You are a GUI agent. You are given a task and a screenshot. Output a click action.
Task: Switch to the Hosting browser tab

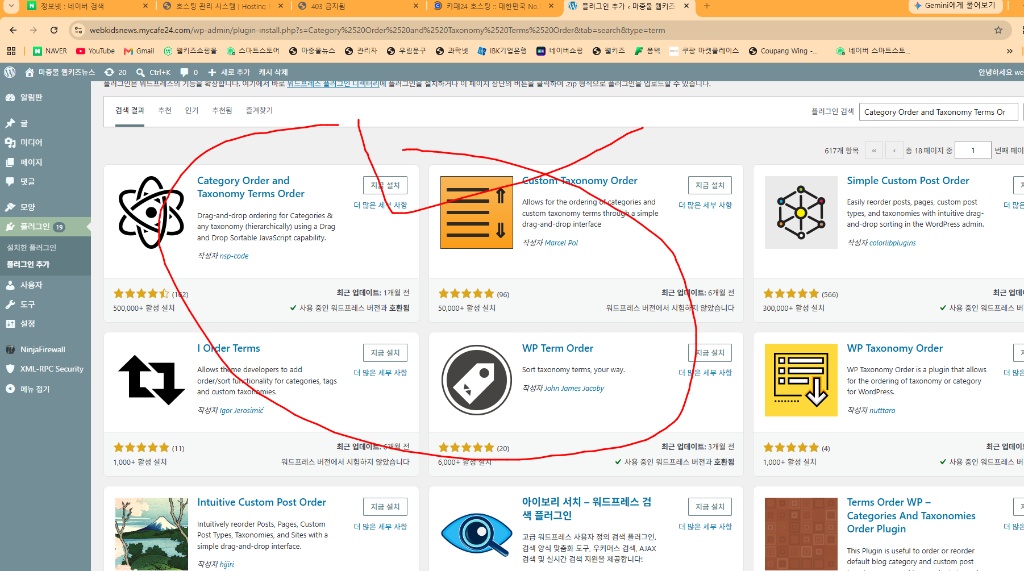[221, 6]
